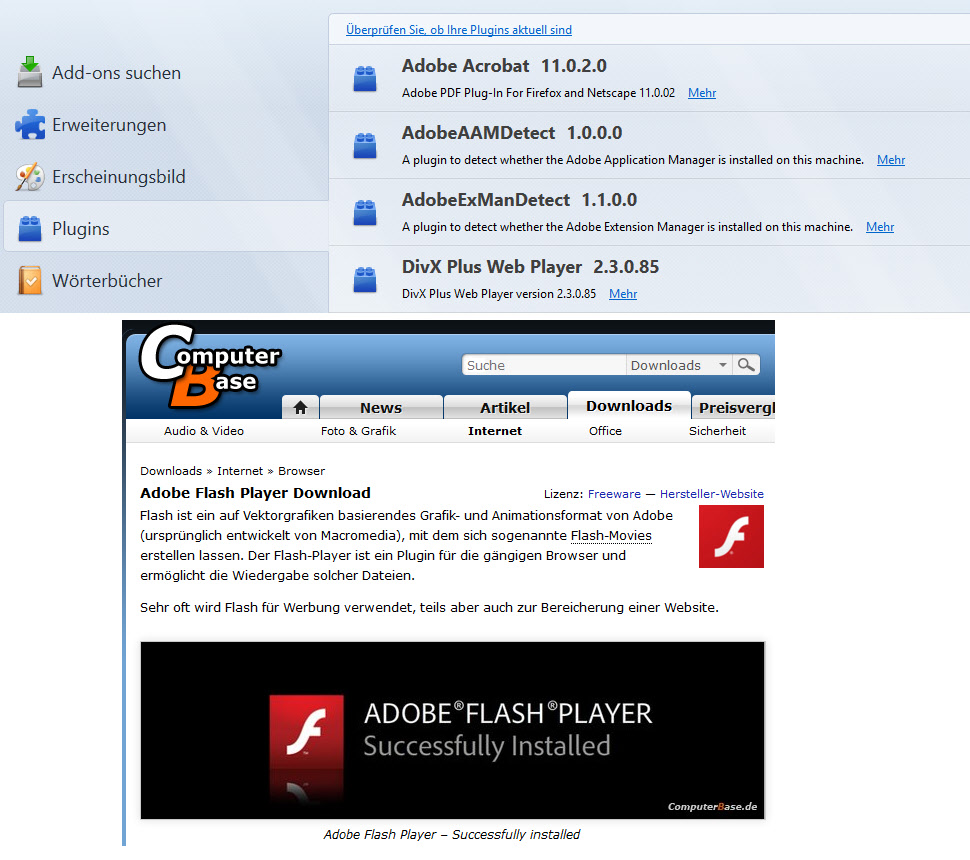Click the Erscheinungsbild paint palette icon

[x=30, y=177]
